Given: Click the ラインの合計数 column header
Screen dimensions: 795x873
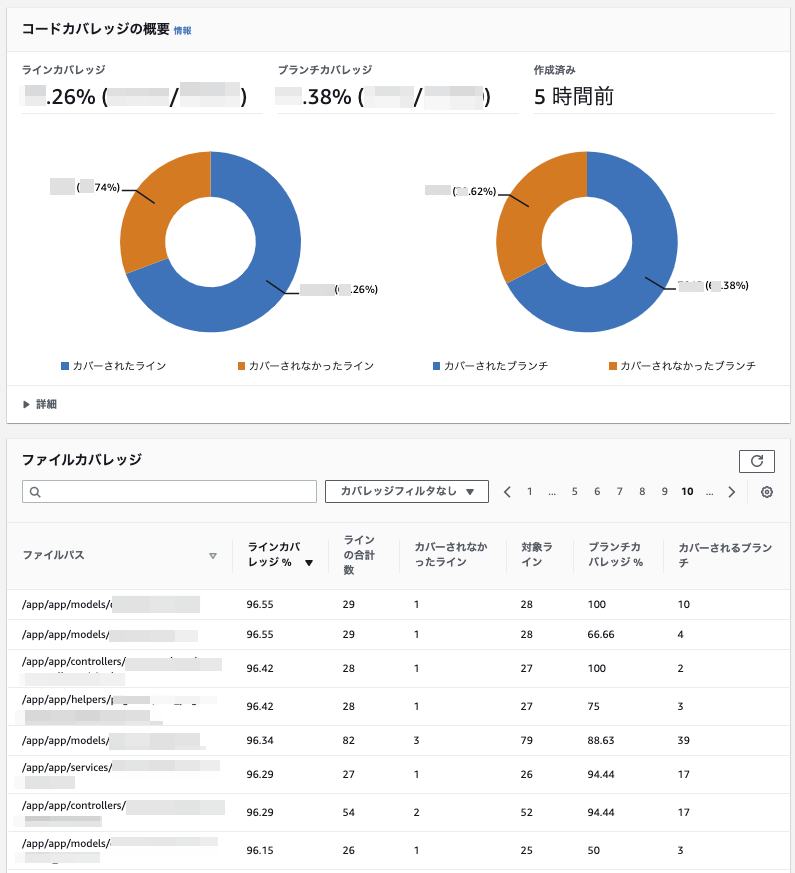Looking at the screenshot, I should point(359,555).
